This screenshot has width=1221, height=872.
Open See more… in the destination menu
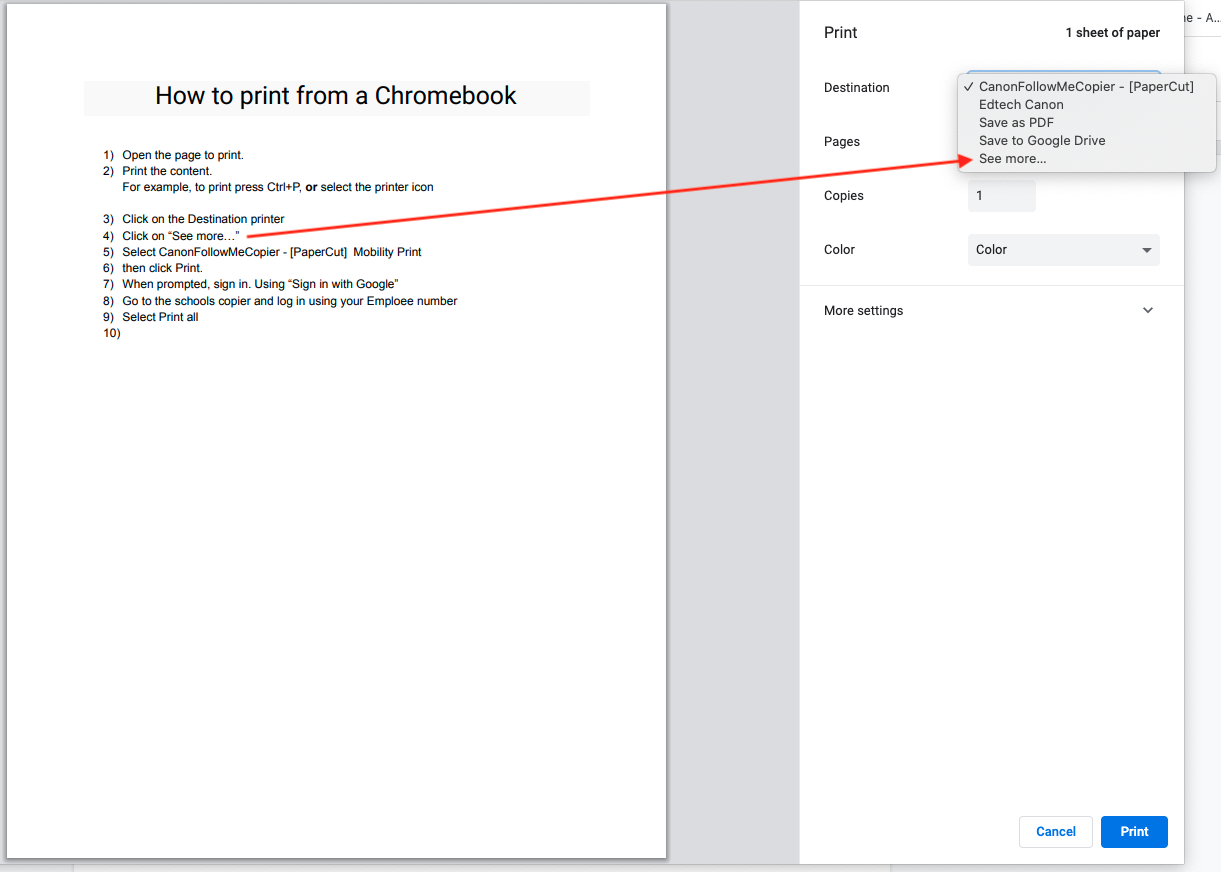(1012, 159)
